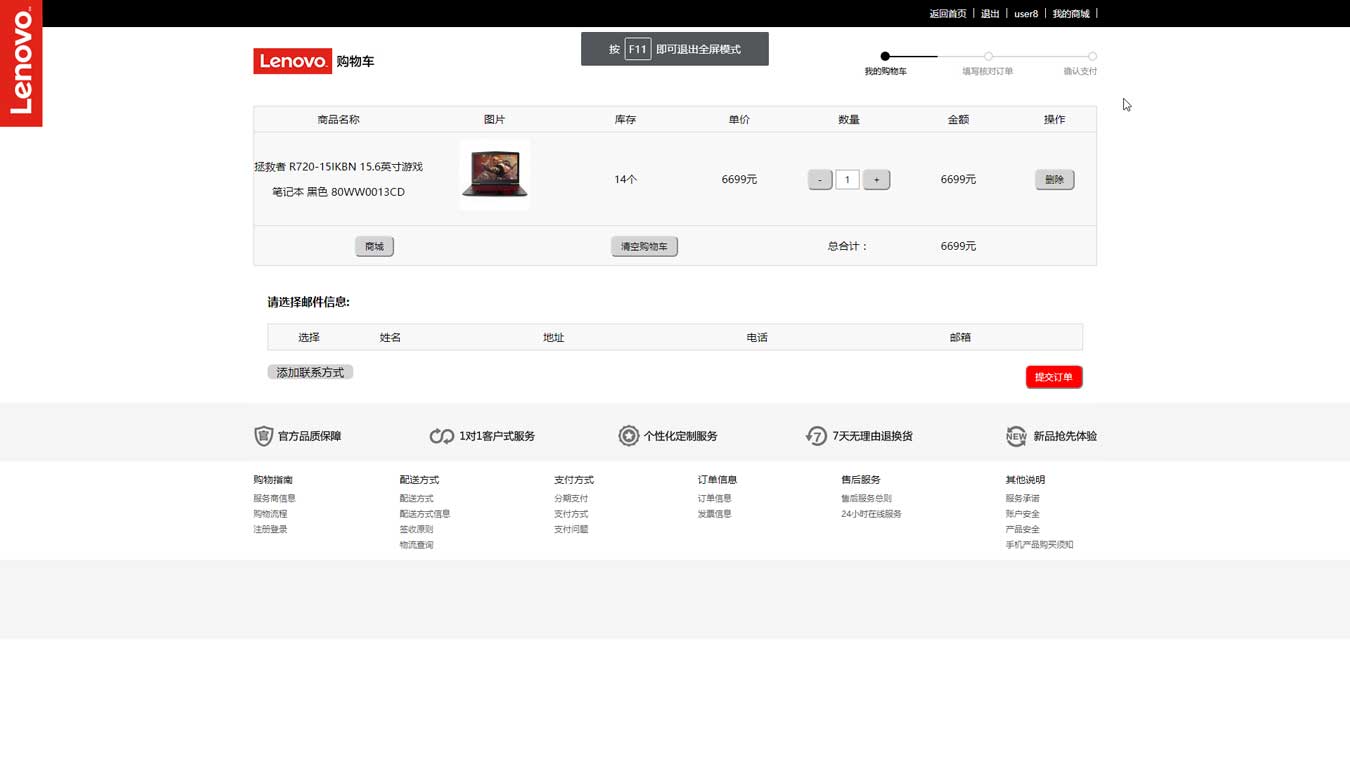Click the 总合计 label

click(848, 246)
